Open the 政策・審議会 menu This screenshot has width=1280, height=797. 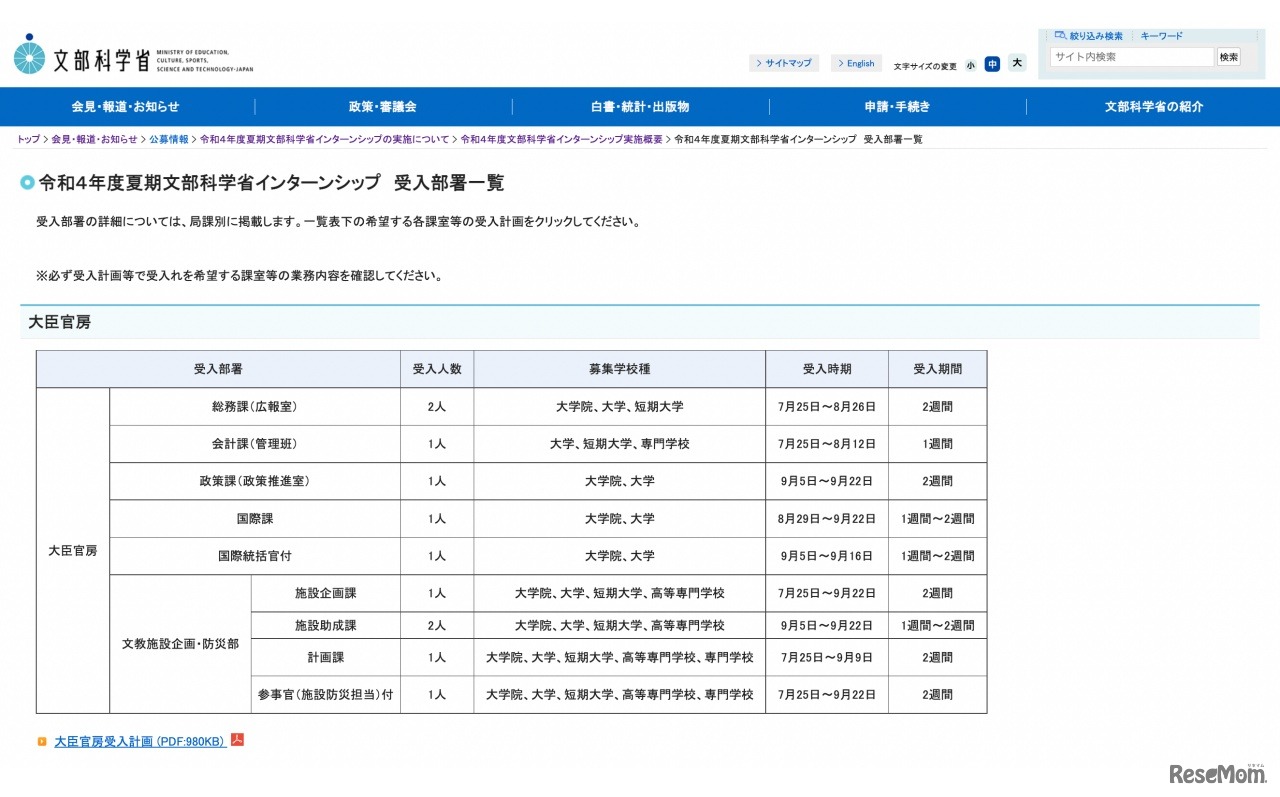click(x=383, y=107)
